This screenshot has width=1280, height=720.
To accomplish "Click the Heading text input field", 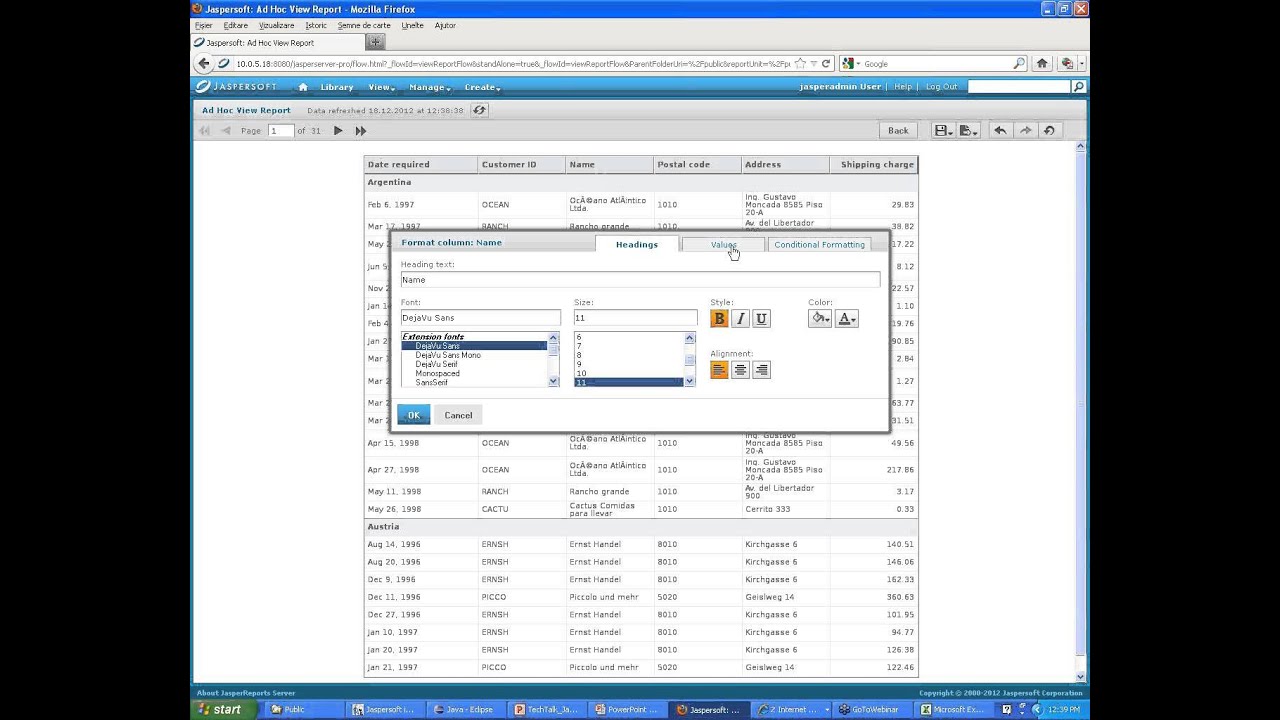I will (640, 280).
